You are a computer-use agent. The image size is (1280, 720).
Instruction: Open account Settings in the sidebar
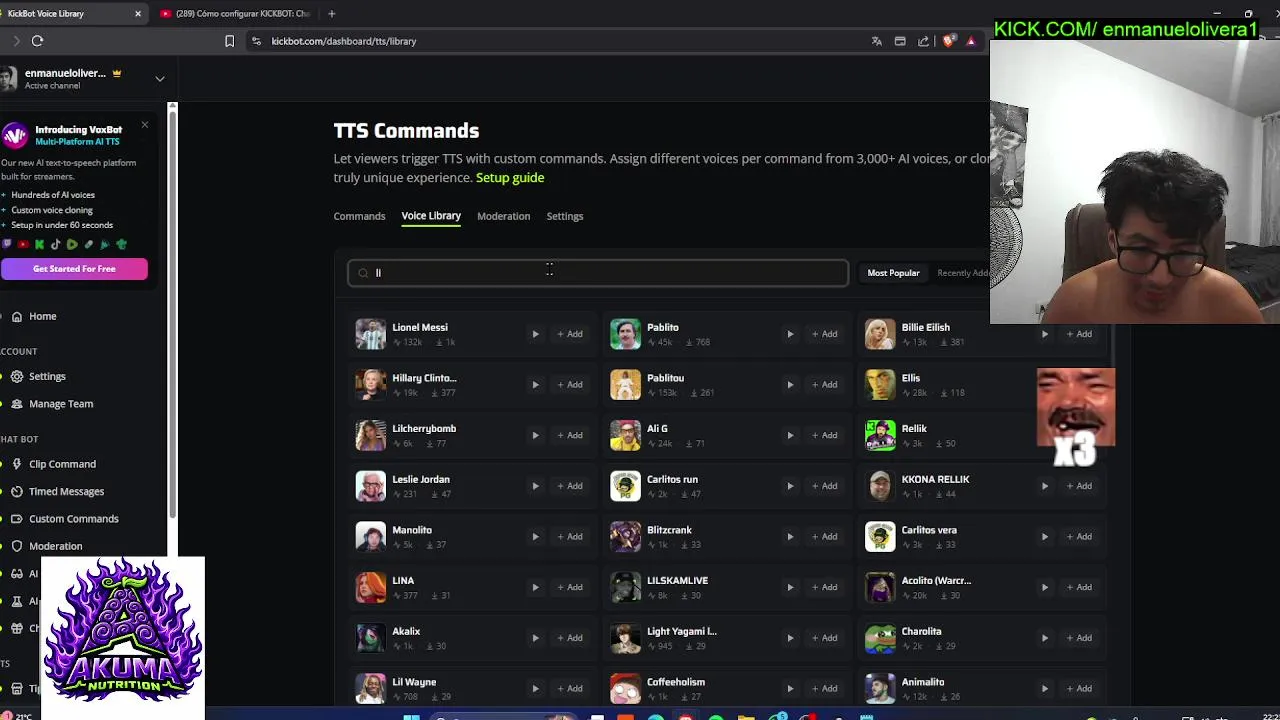coord(47,376)
